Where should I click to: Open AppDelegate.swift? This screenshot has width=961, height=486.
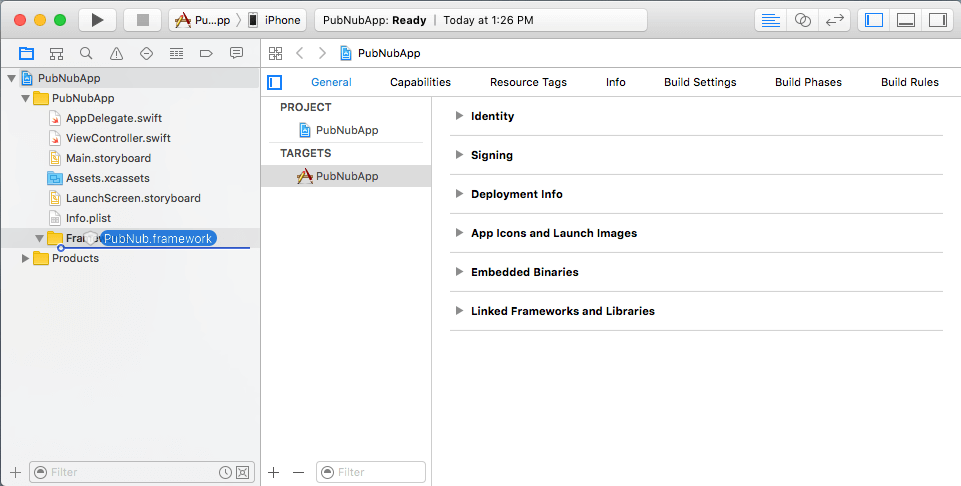click(x=114, y=118)
